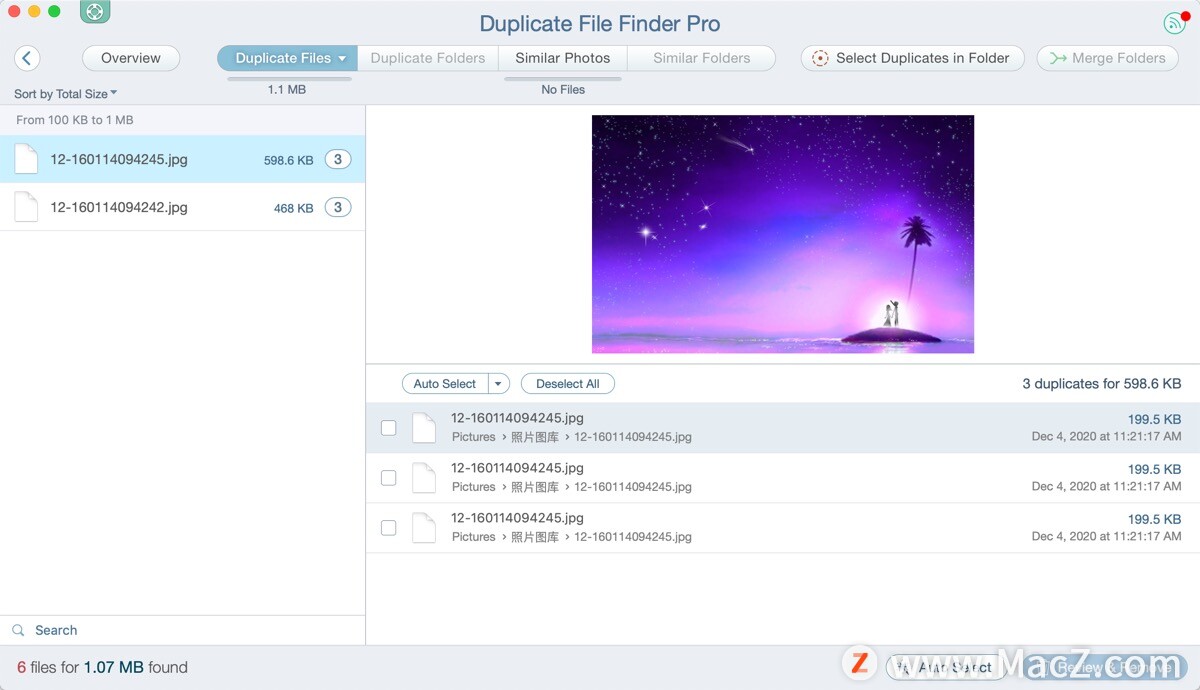
Task: Click the bottom Auto Select button
Action: (947, 667)
